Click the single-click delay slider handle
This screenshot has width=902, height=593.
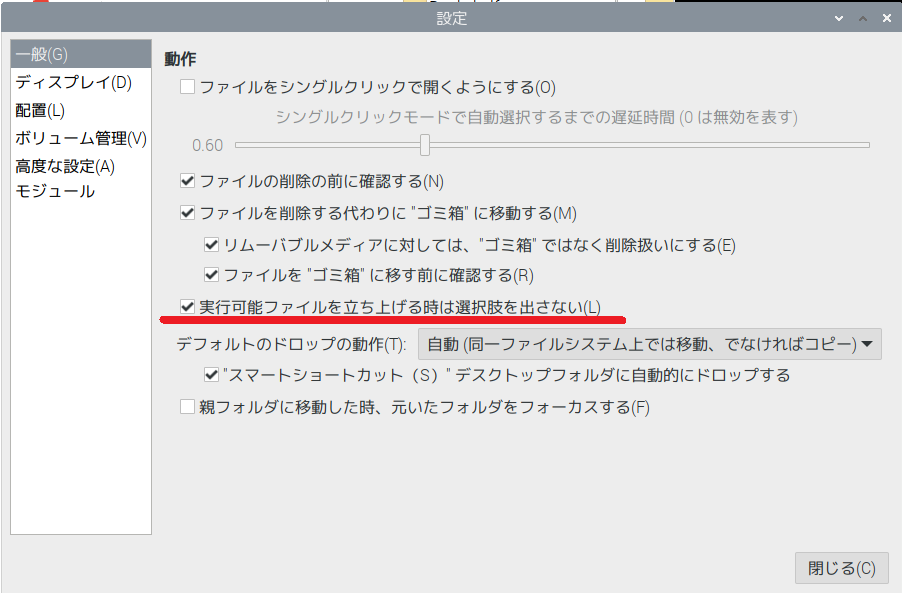click(x=425, y=145)
